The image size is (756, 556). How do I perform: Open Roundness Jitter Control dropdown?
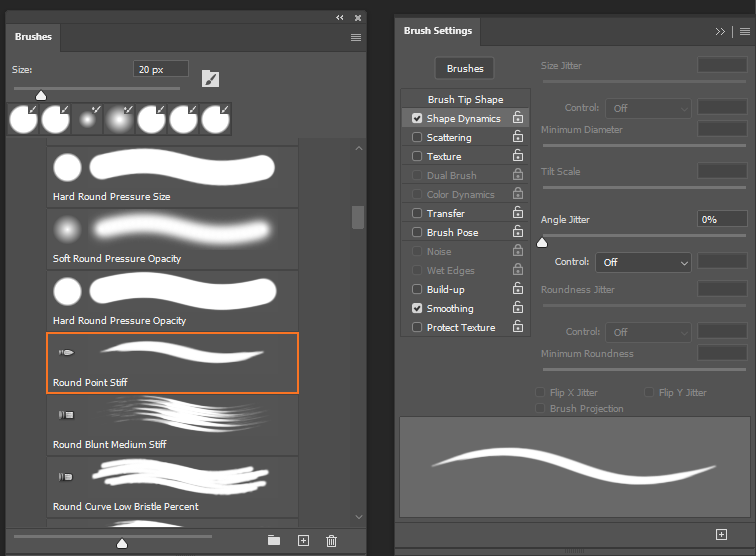point(648,332)
